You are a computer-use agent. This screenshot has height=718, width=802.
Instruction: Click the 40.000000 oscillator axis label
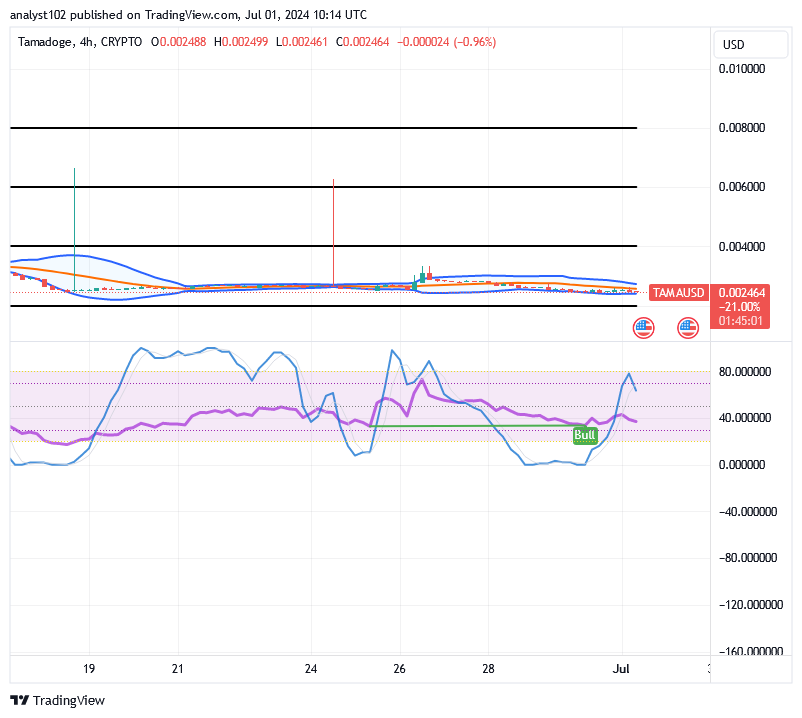745,418
